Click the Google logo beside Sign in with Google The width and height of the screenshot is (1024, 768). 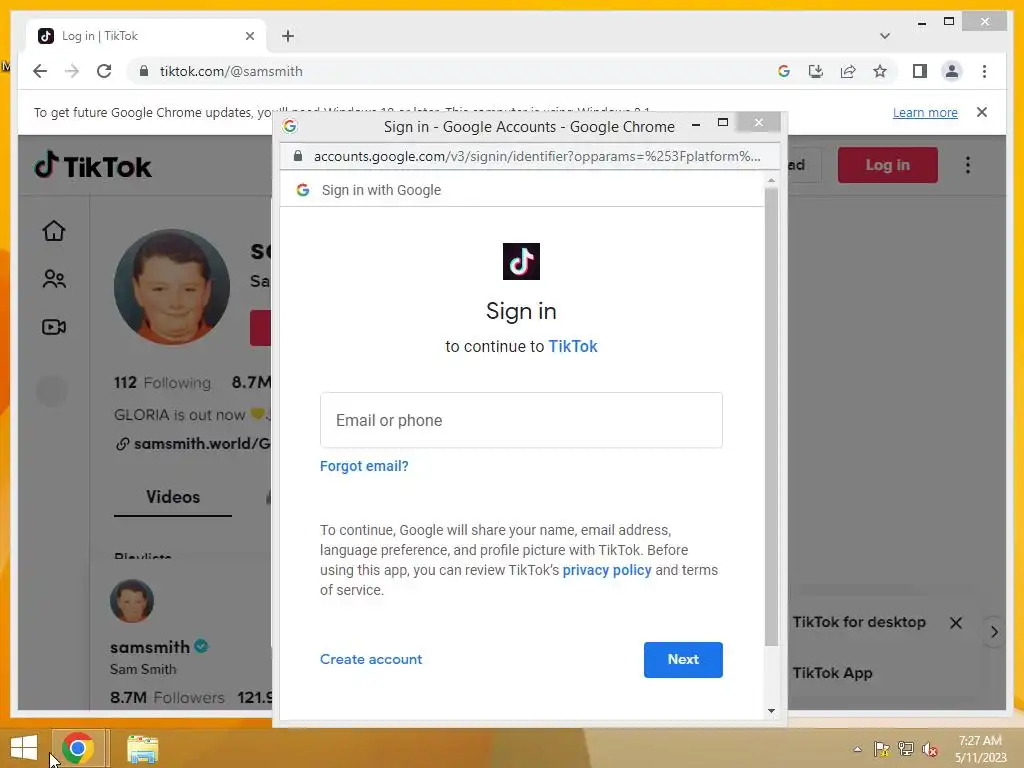tap(302, 190)
